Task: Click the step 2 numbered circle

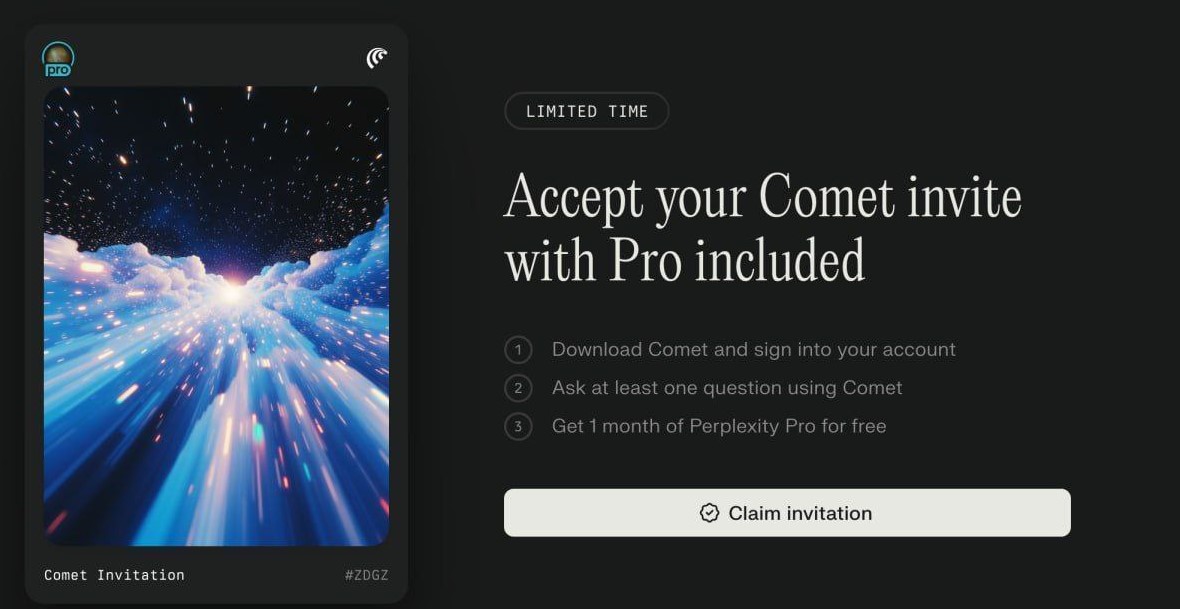Action: (x=518, y=388)
